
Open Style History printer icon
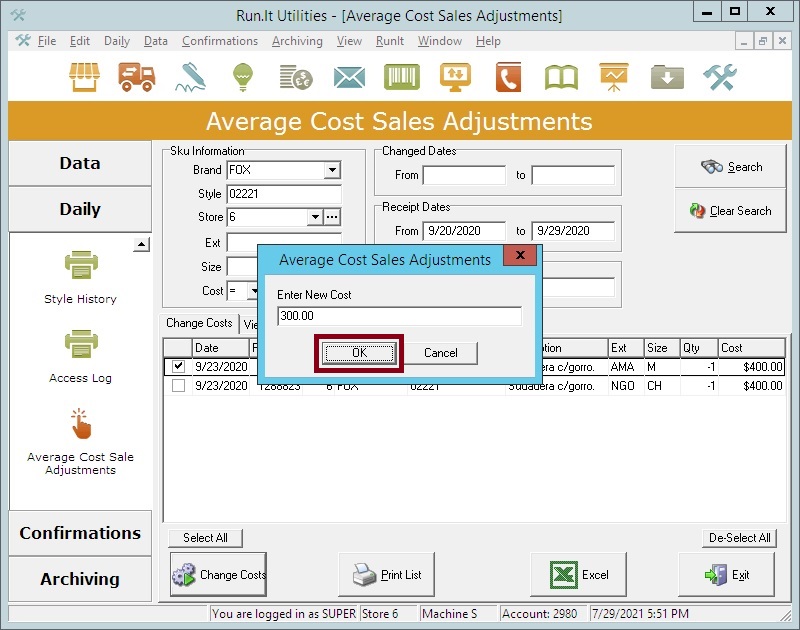tap(81, 265)
